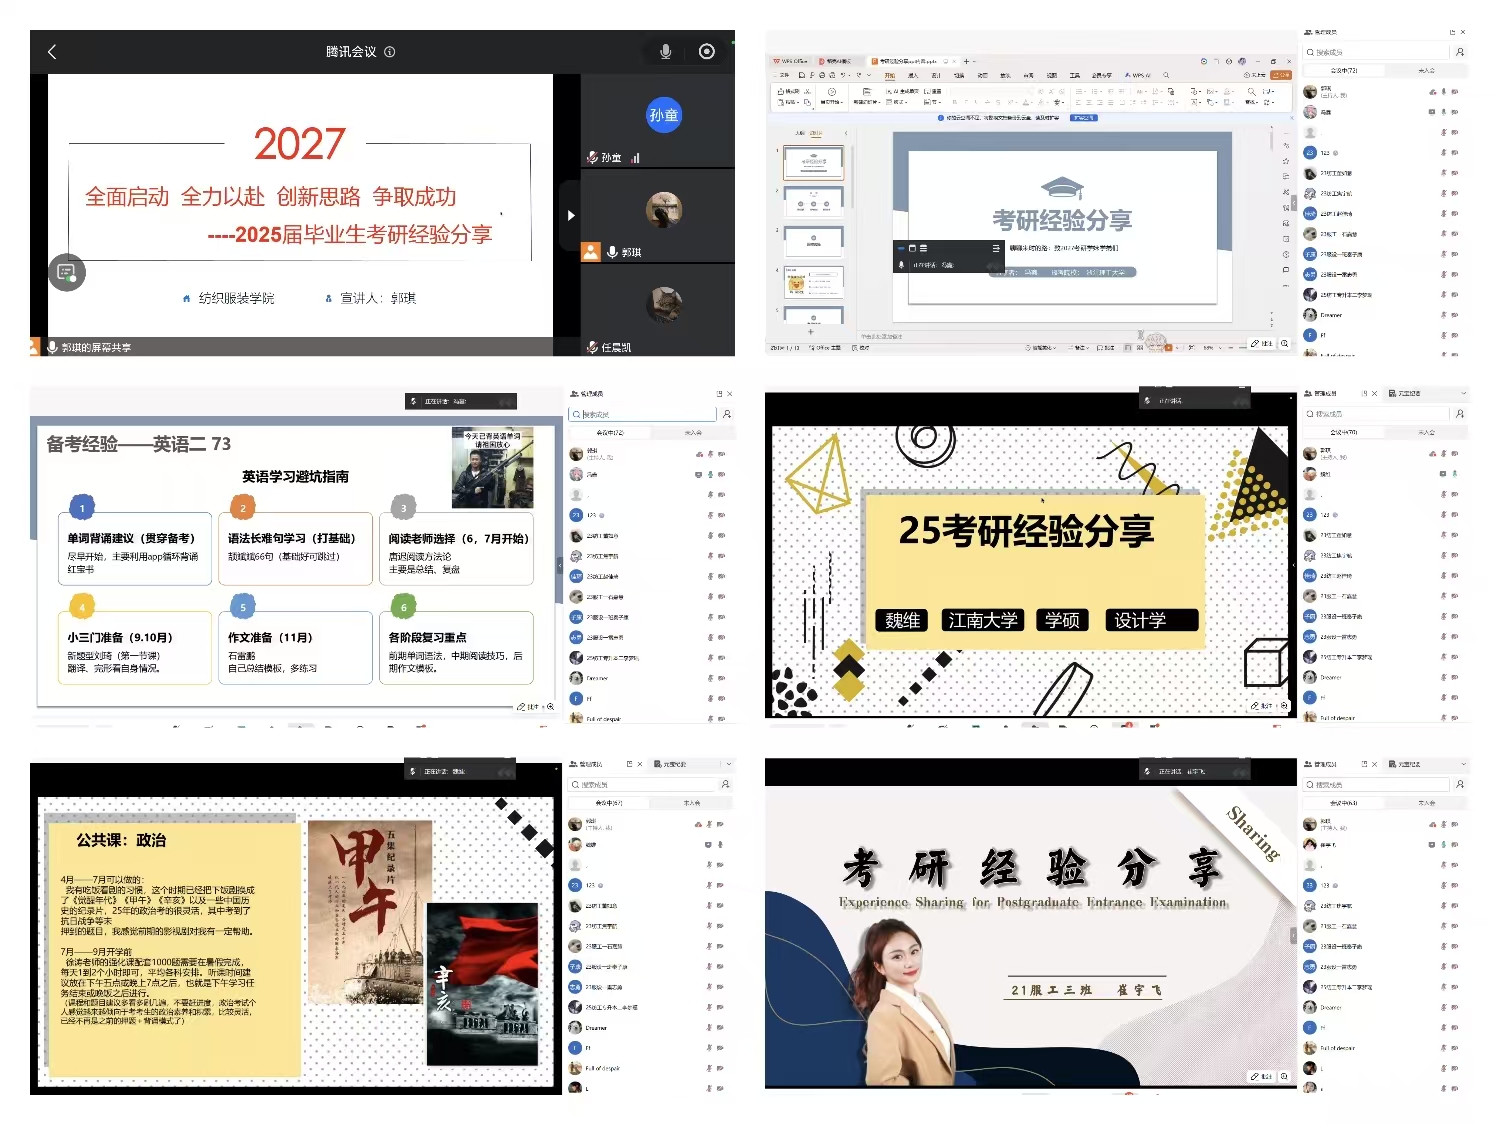The image size is (1500, 1125).
Task: Open meeting info icon beside 腾讯会议 title
Action: click(390, 52)
